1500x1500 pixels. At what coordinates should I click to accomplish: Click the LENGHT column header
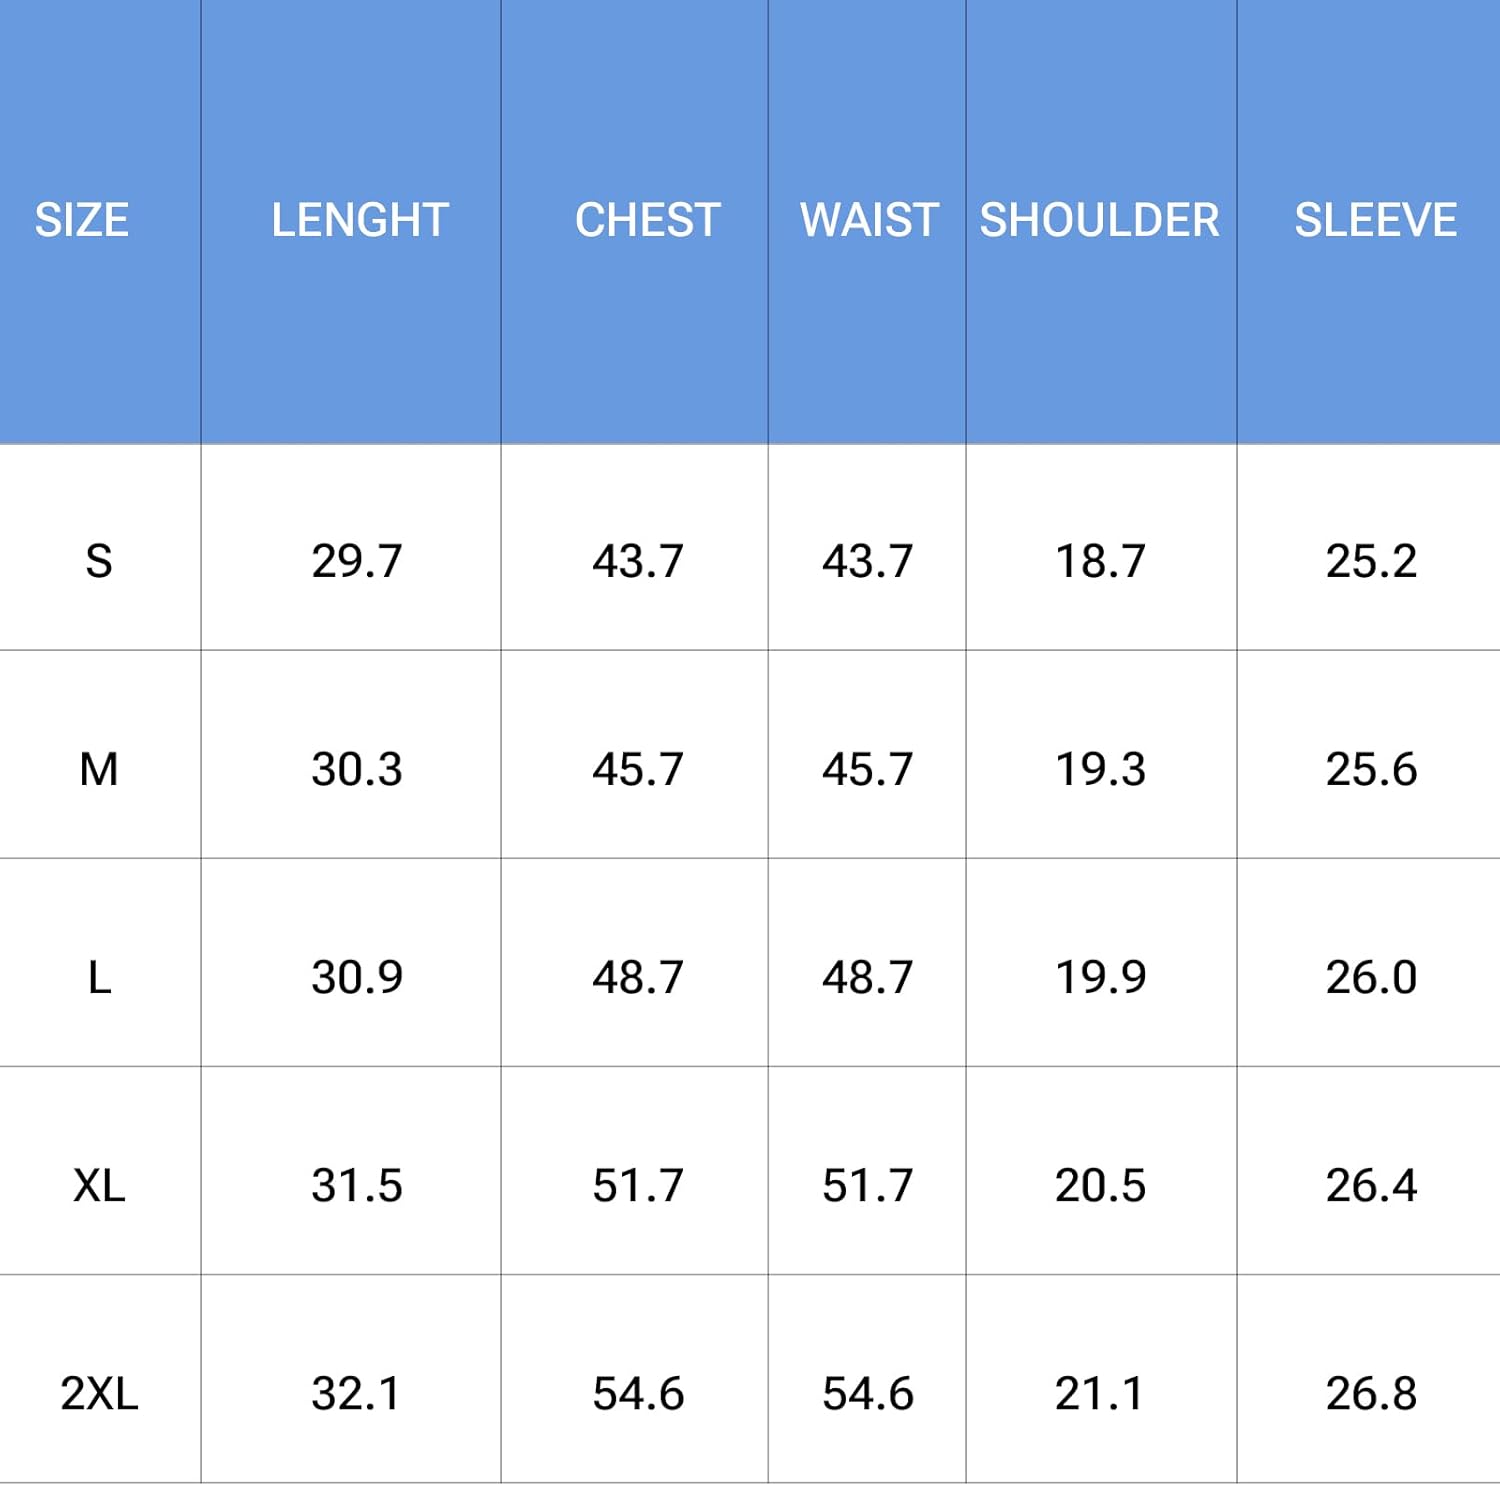(360, 220)
